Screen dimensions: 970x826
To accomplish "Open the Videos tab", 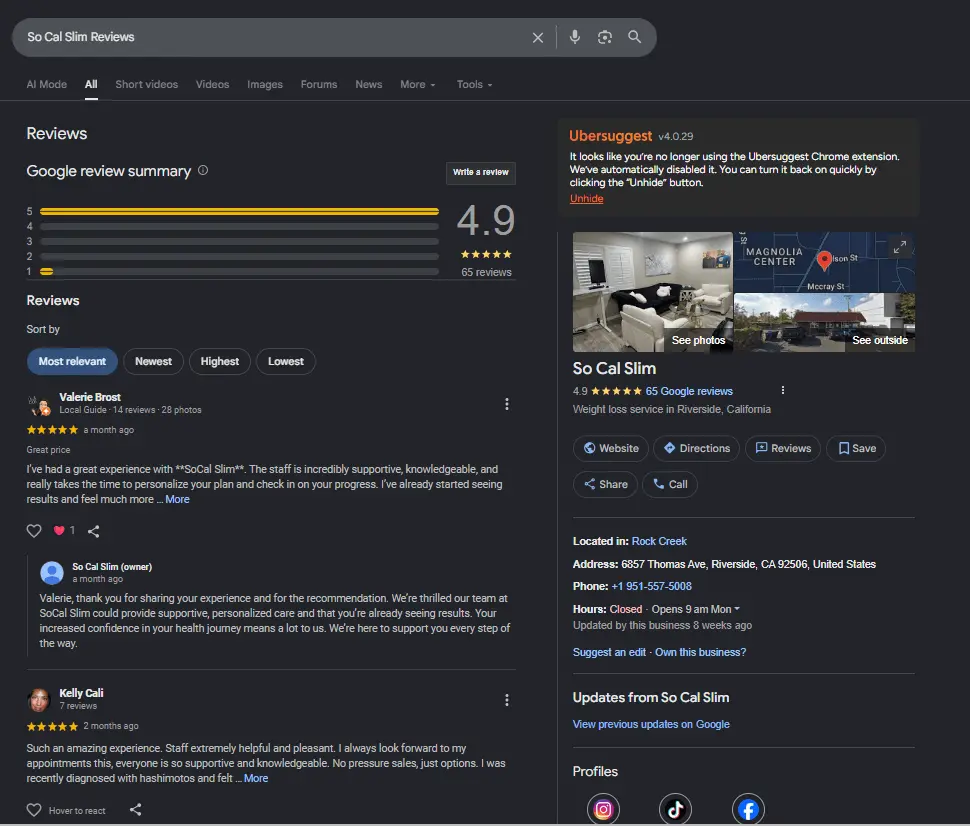I will coord(212,85).
